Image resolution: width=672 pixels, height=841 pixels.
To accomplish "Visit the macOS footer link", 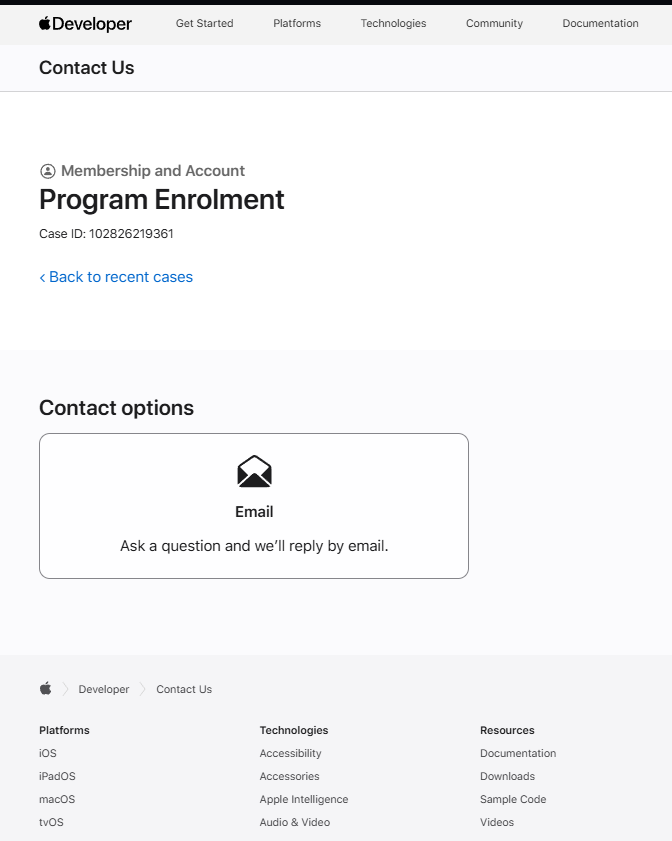I will (x=57, y=799).
